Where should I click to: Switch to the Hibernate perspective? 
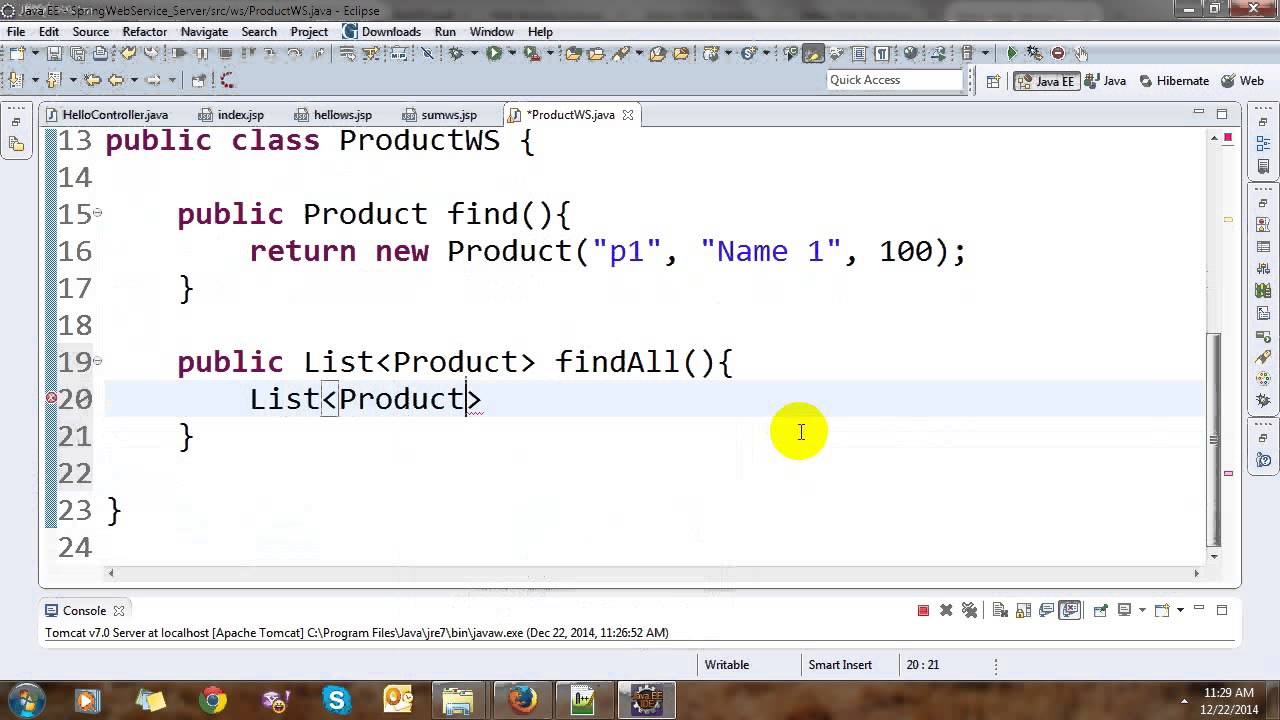click(1173, 81)
